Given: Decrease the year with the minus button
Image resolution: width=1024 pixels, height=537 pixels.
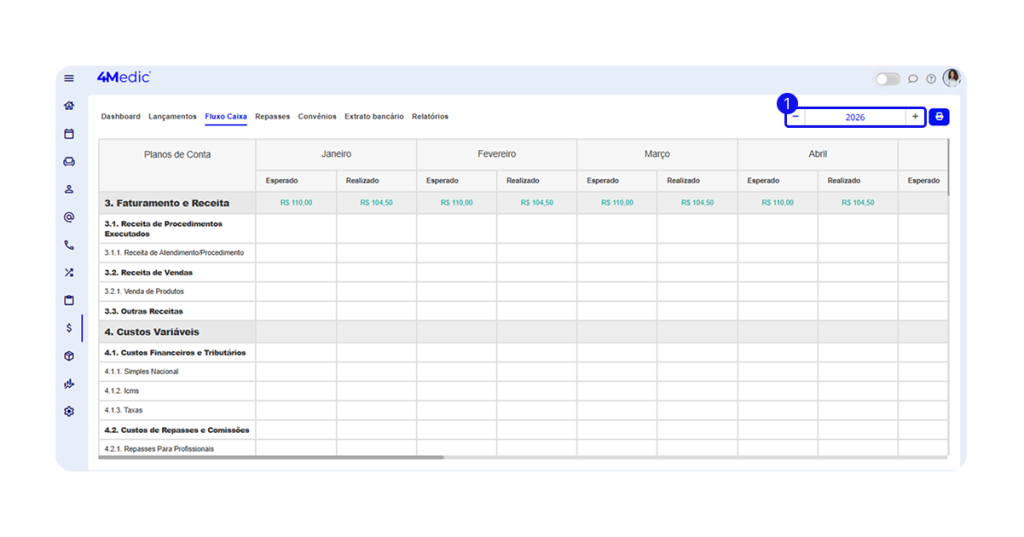Looking at the screenshot, I should click(796, 117).
